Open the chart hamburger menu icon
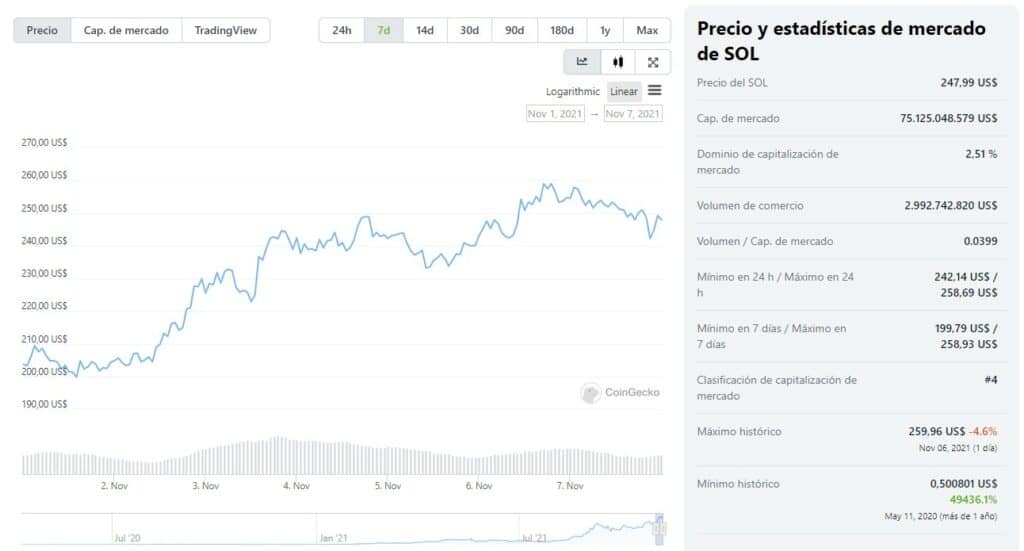 coord(654,90)
